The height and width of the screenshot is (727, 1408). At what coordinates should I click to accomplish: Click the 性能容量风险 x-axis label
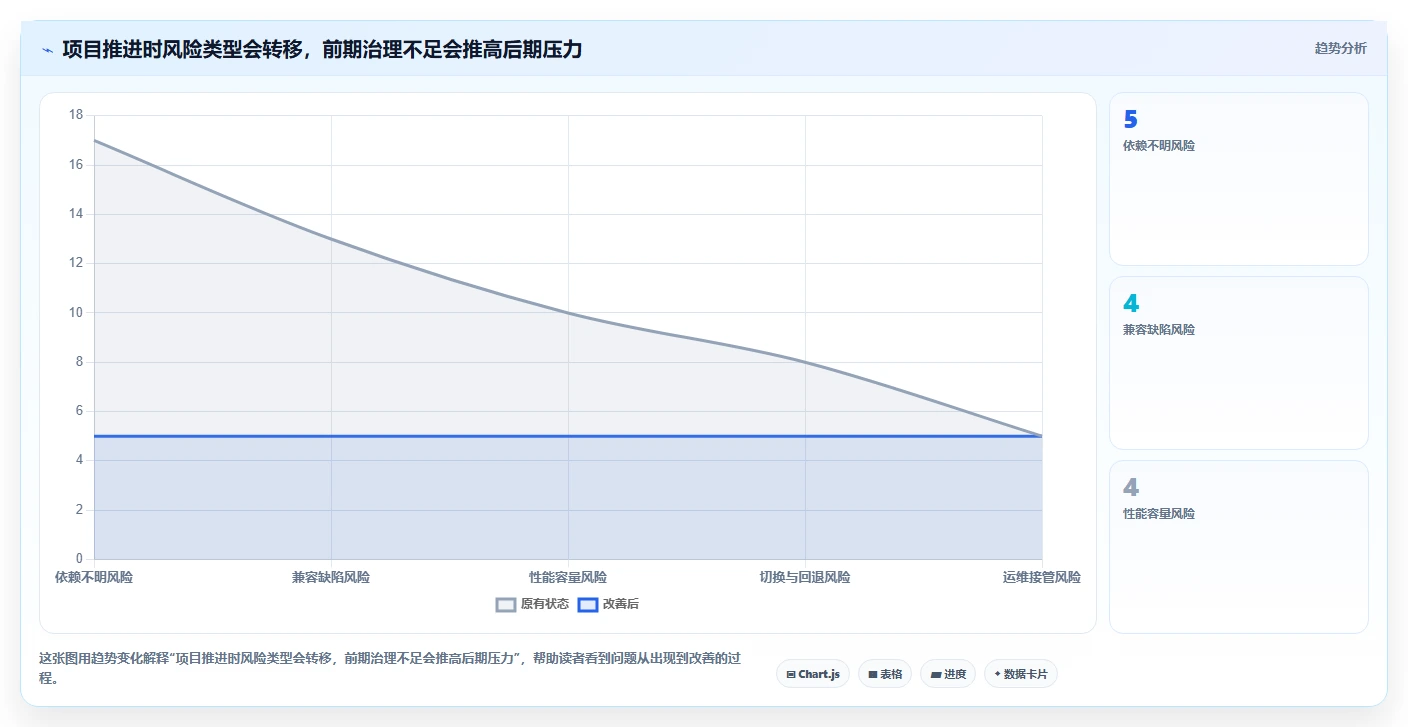(568, 577)
